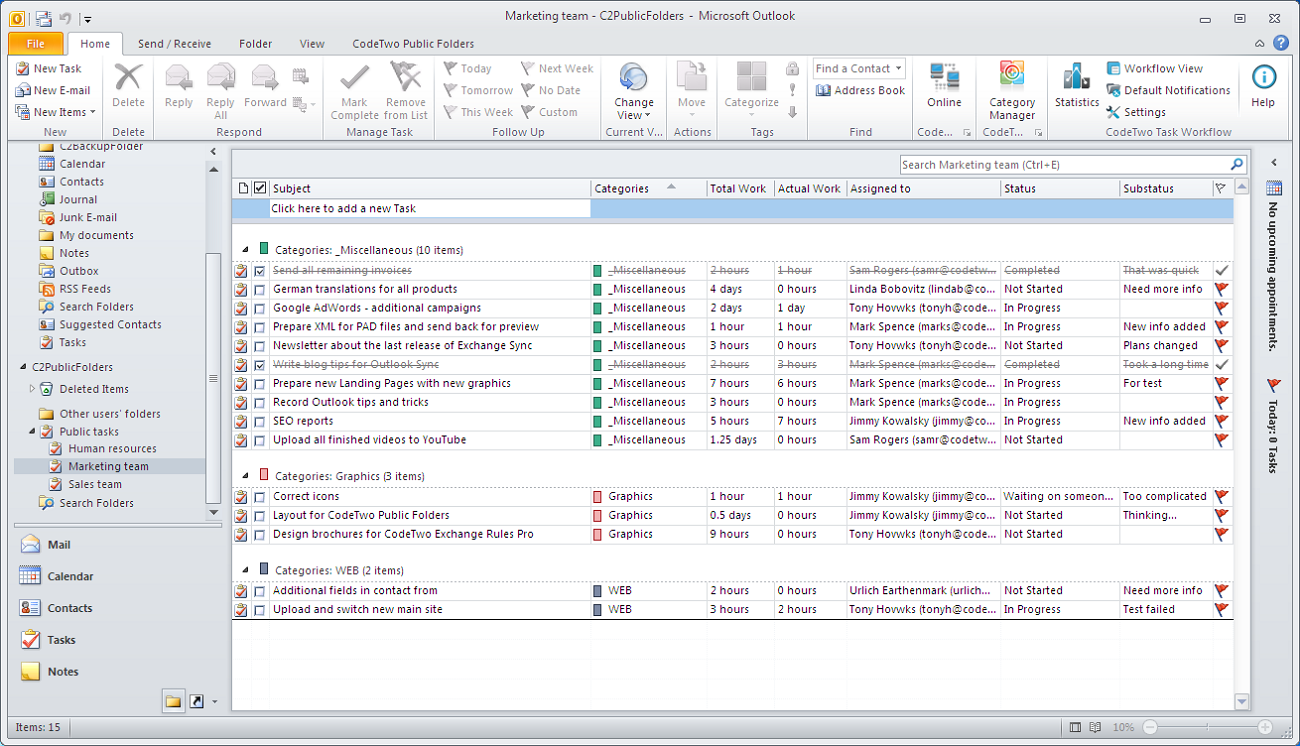Click the zoom slider in status bar
Image resolution: width=1300 pixels, height=746 pixels.
tap(1208, 728)
